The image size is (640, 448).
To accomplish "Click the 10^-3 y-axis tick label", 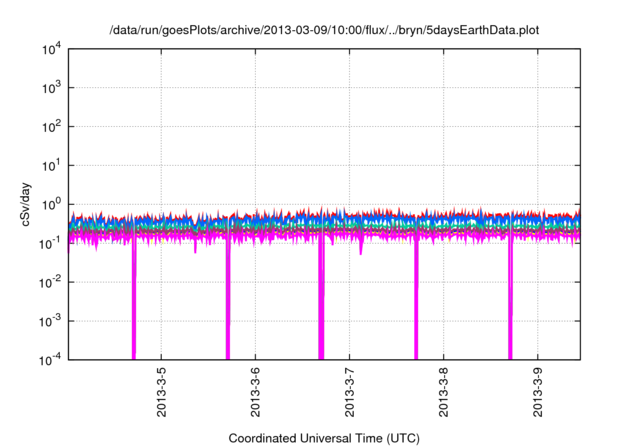I will click(x=51, y=321).
